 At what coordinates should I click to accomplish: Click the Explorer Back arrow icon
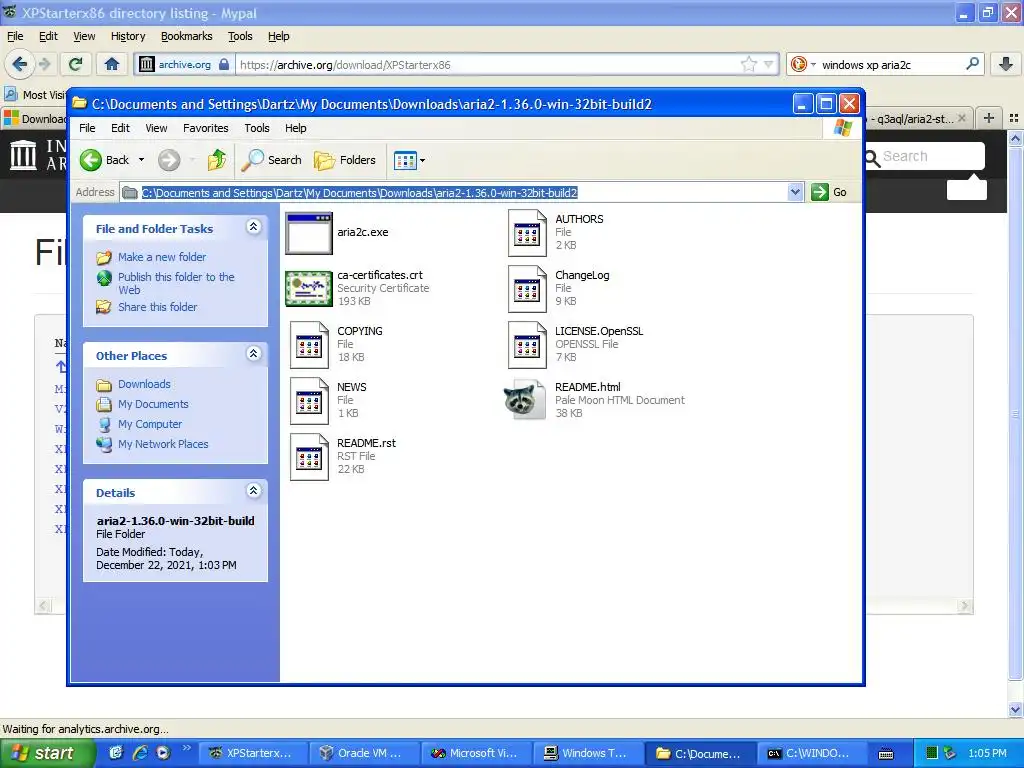[x=91, y=160]
